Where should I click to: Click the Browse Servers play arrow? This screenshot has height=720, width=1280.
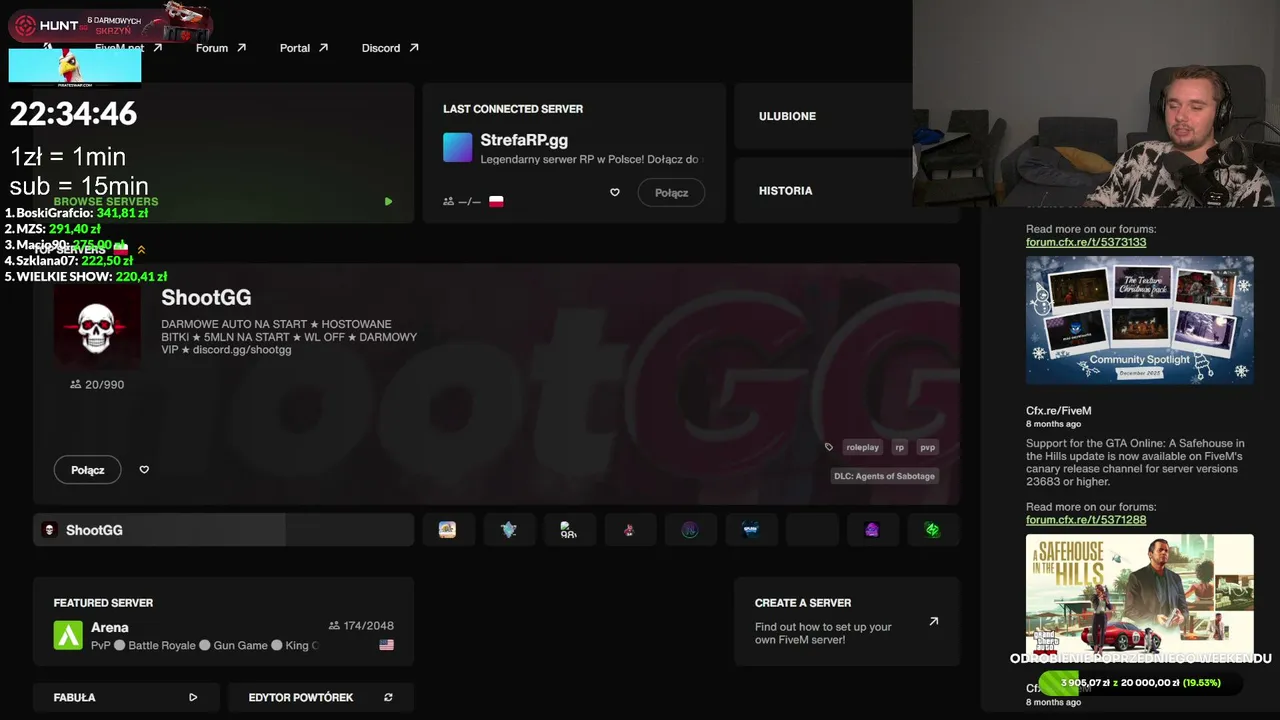coord(388,202)
